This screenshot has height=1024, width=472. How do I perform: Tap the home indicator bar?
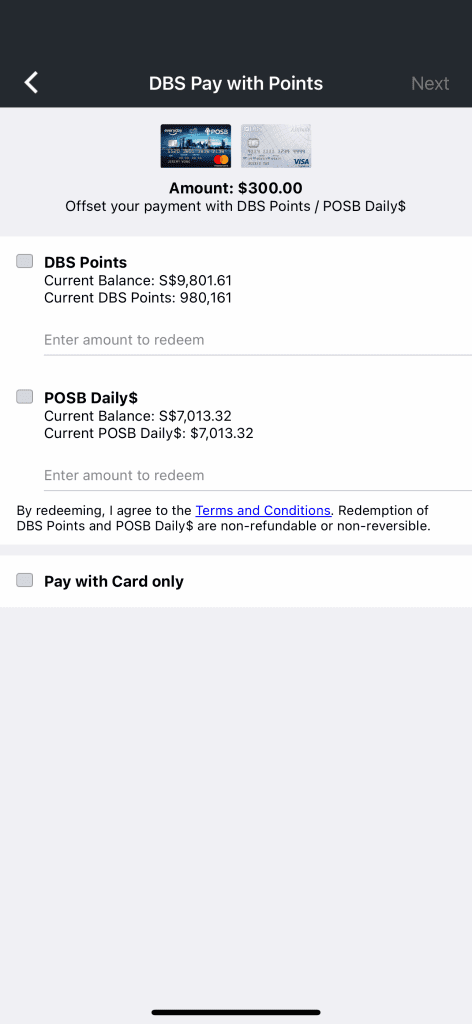(236, 1012)
